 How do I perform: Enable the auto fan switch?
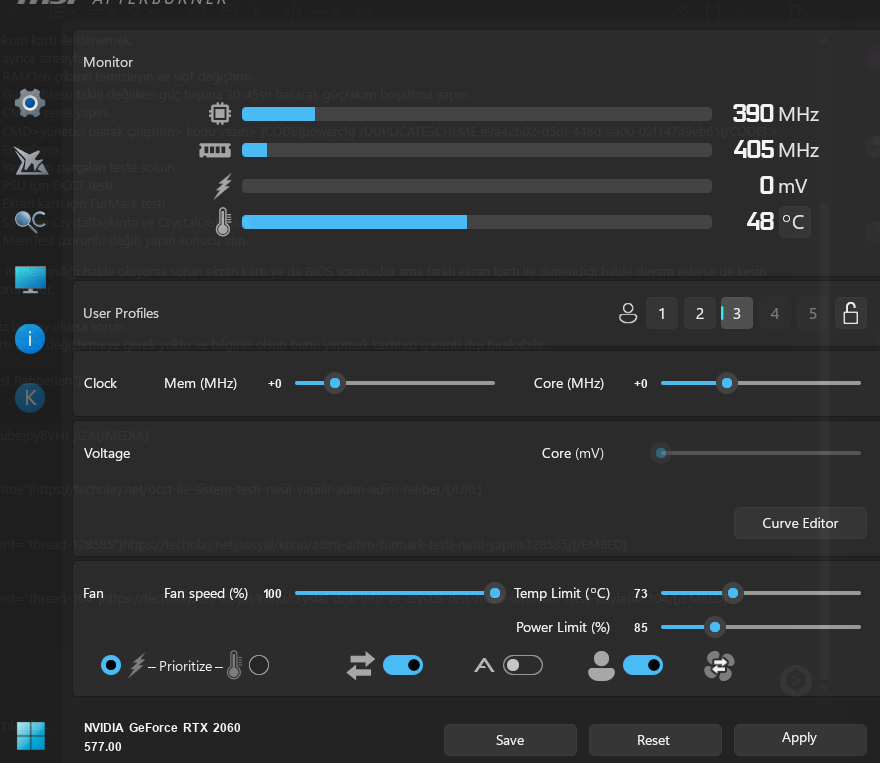tap(523, 665)
